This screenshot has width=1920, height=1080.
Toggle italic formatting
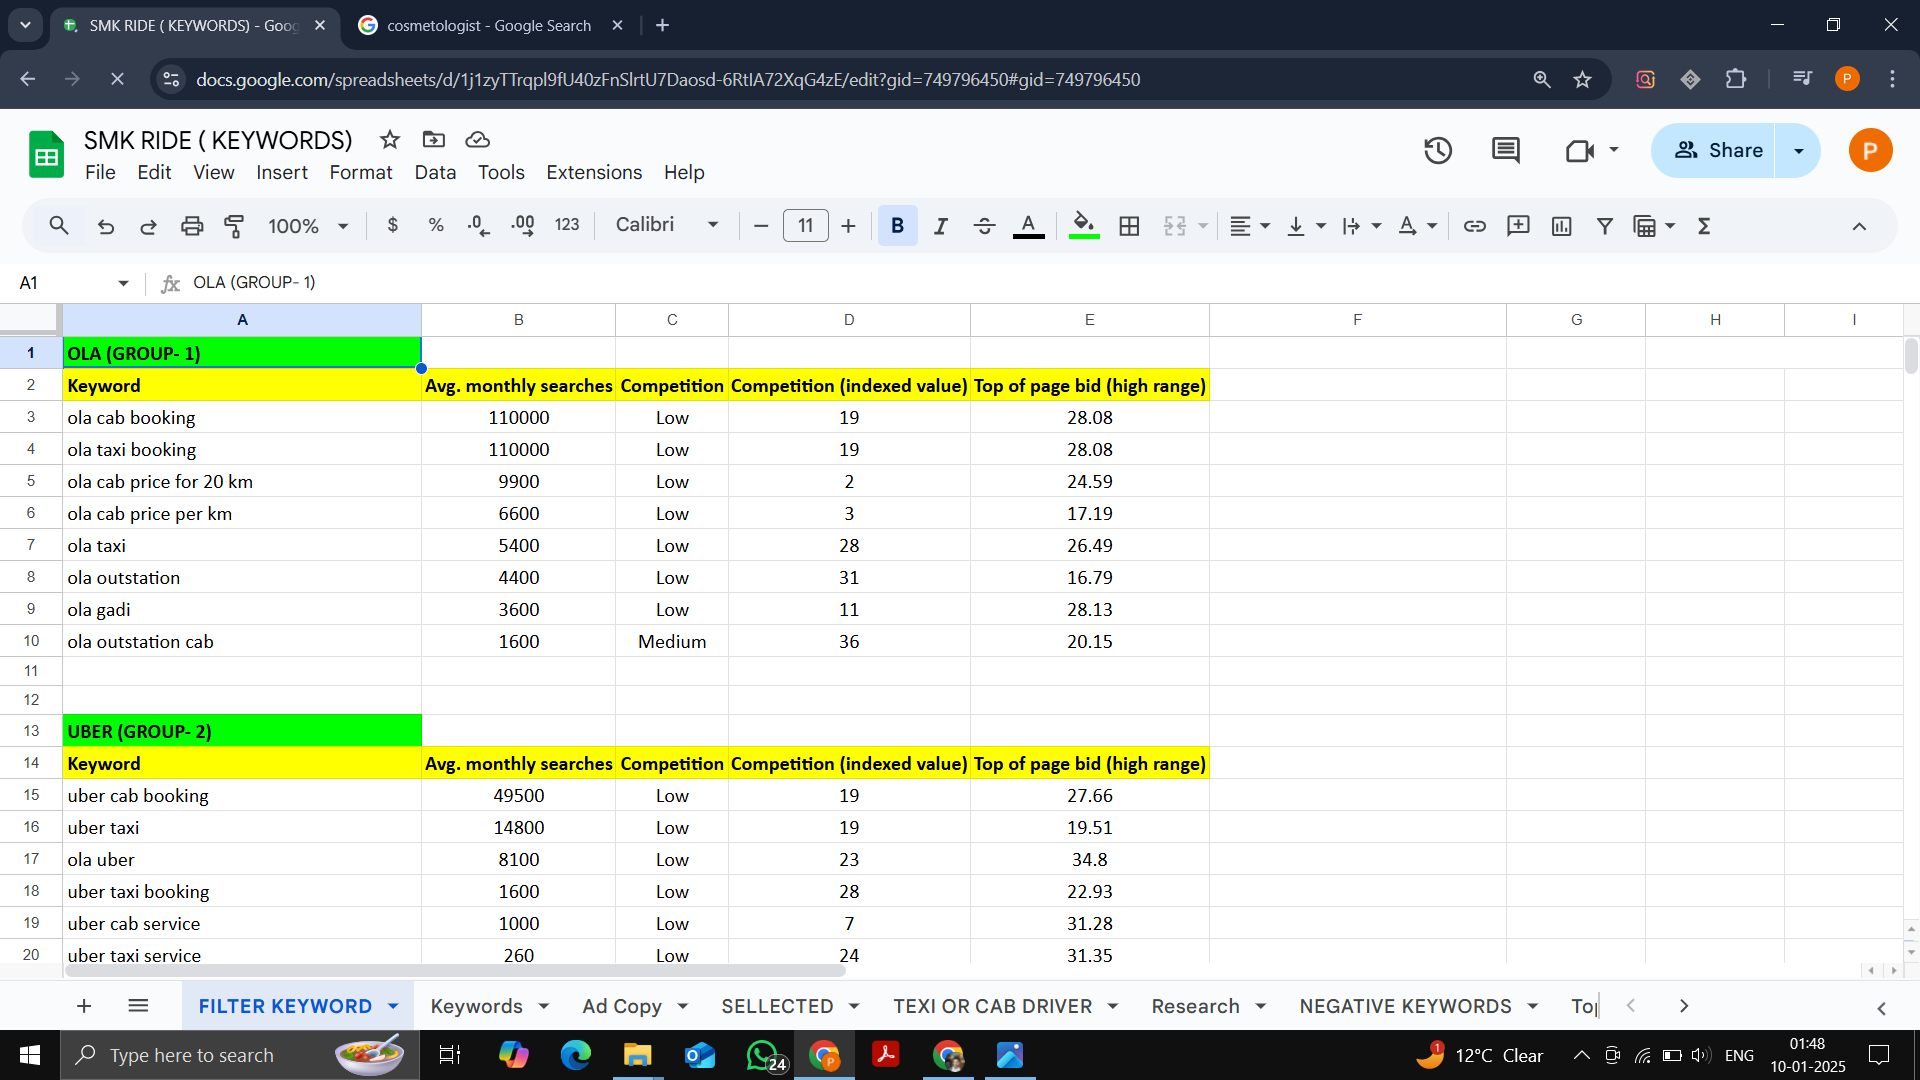click(940, 226)
